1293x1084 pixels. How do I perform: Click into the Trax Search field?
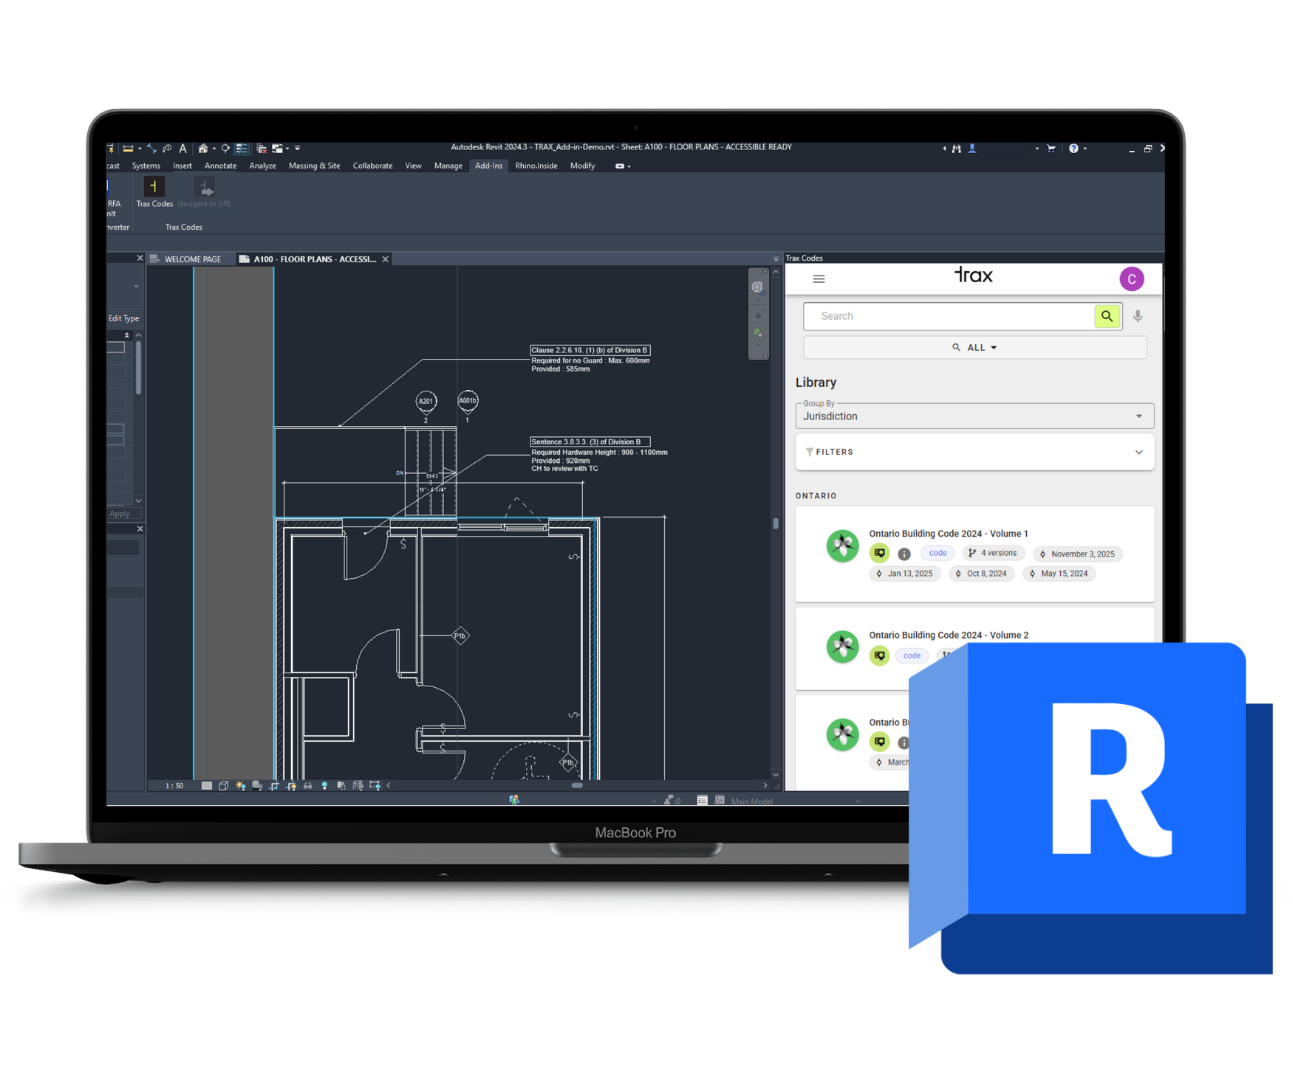tap(949, 316)
